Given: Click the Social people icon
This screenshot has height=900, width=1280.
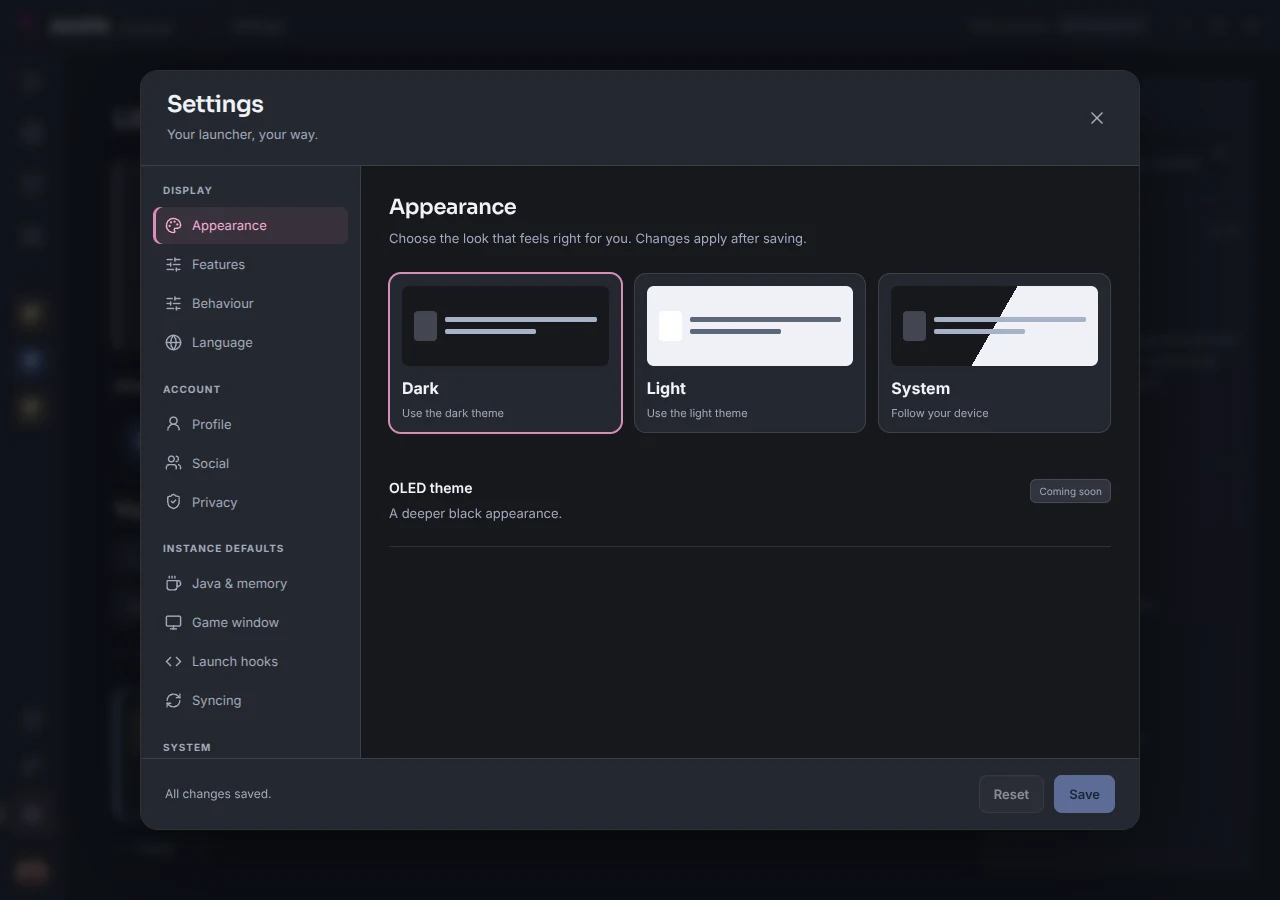Looking at the screenshot, I should pyautogui.click(x=173, y=464).
